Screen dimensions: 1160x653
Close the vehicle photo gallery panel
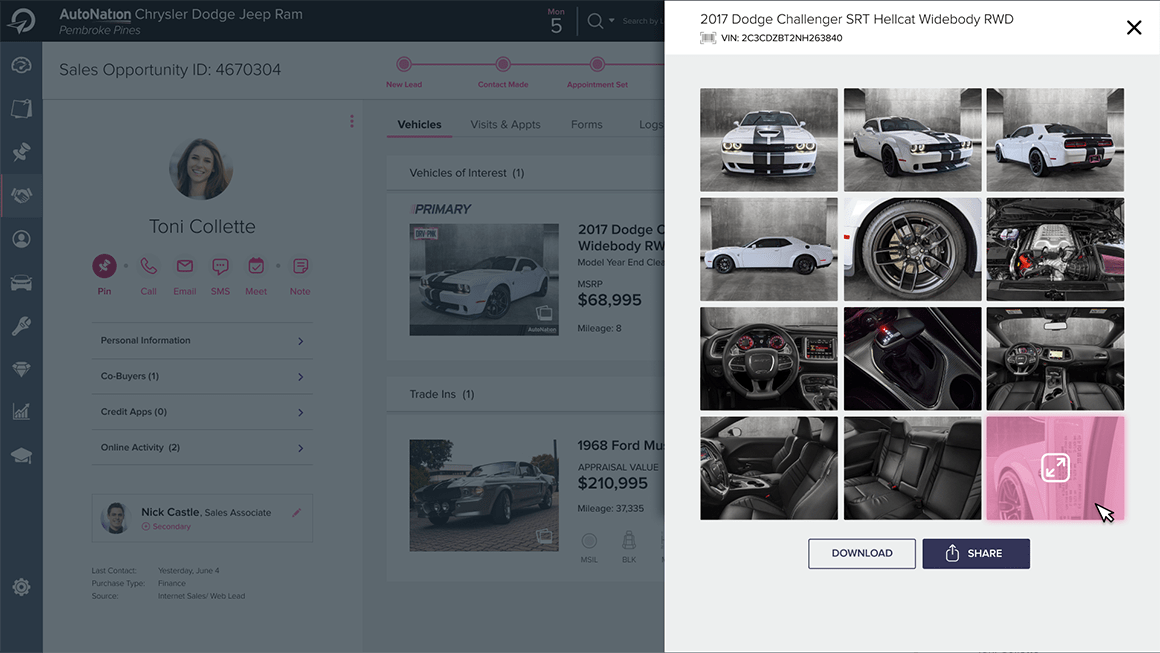(x=1133, y=27)
